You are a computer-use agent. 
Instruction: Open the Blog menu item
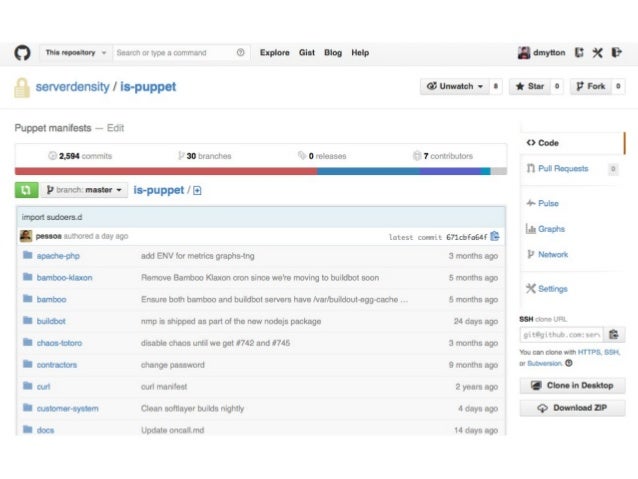[x=333, y=52]
